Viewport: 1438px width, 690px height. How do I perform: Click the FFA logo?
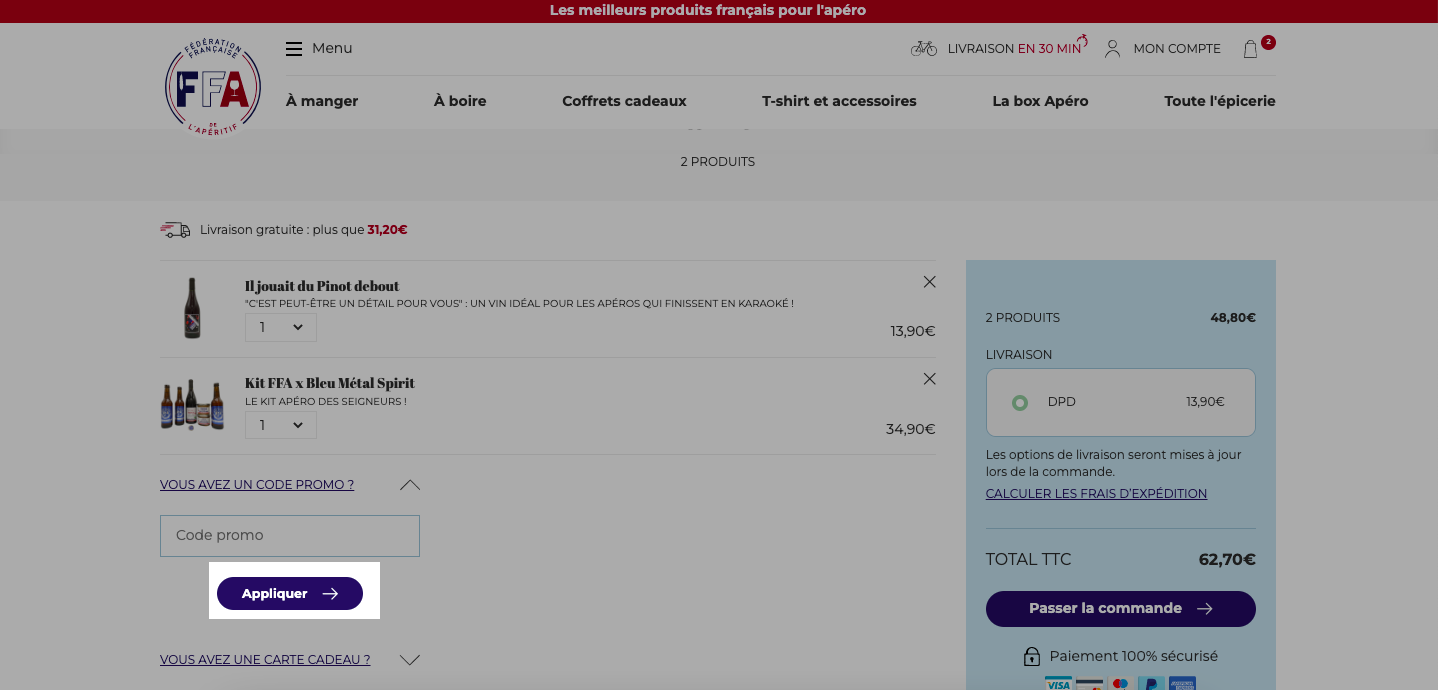tap(213, 88)
